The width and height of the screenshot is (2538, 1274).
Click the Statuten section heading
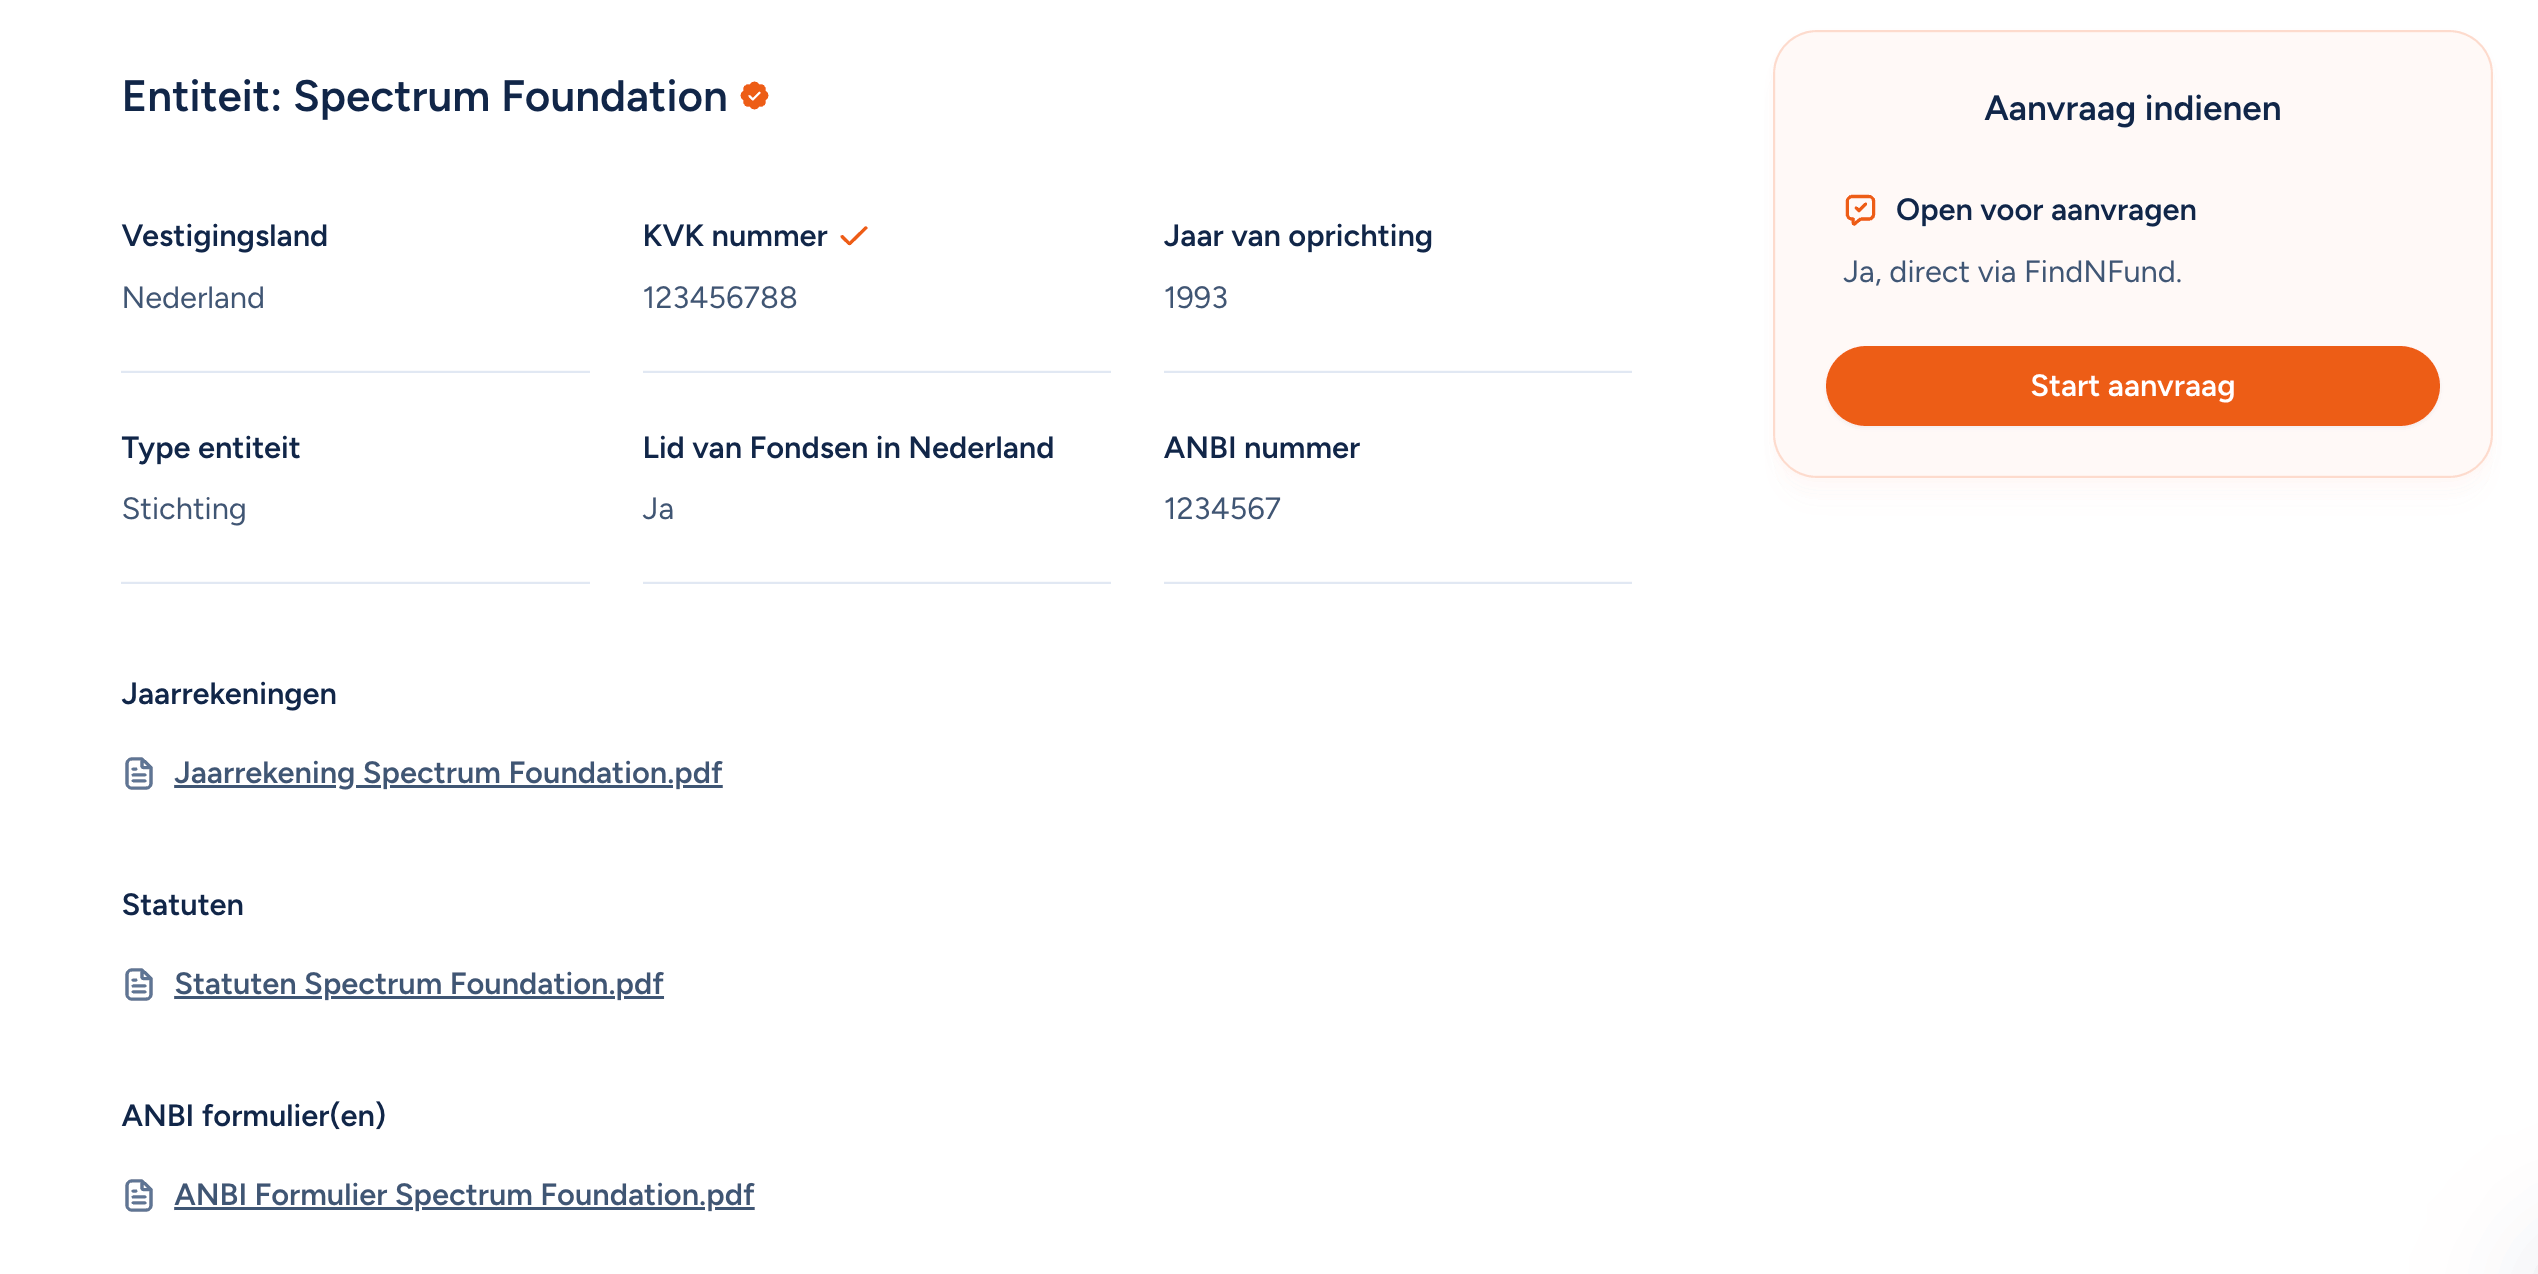[183, 905]
